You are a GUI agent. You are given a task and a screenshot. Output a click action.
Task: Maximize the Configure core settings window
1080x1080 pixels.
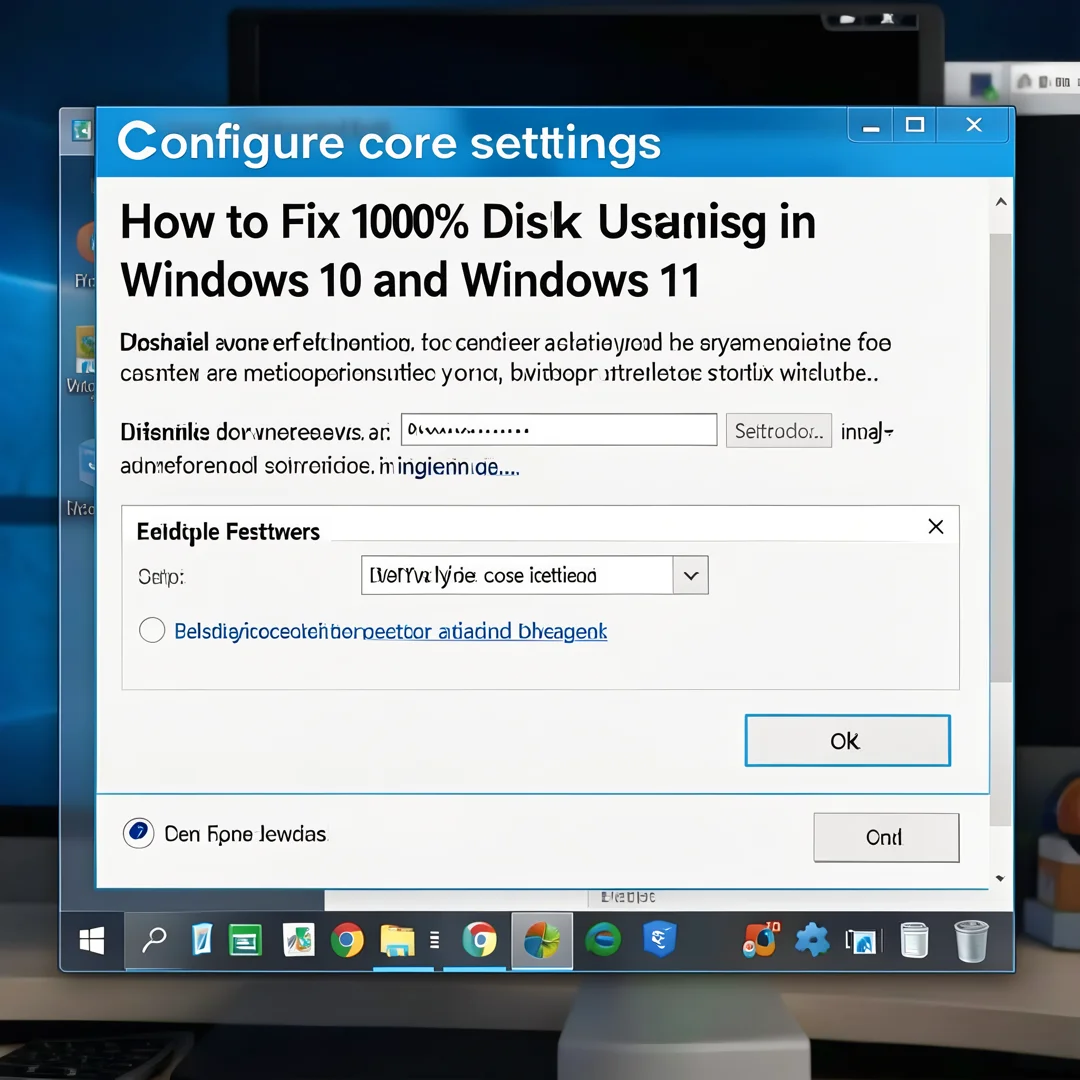[915, 125]
